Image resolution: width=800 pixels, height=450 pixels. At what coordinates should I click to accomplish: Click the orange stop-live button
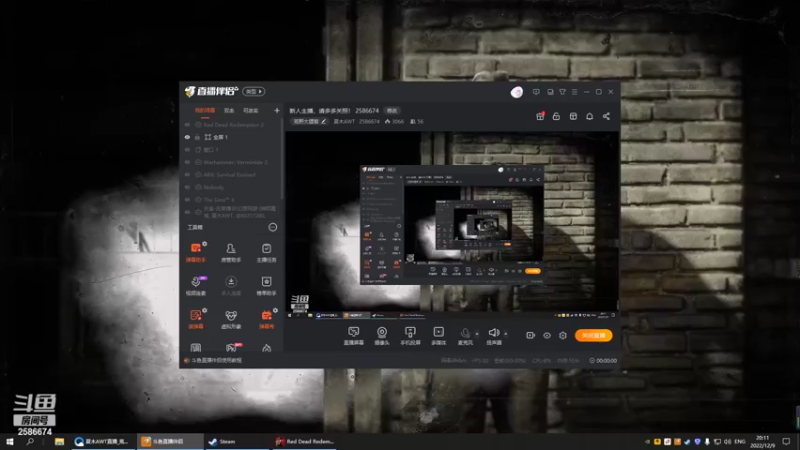pyautogui.click(x=593, y=335)
